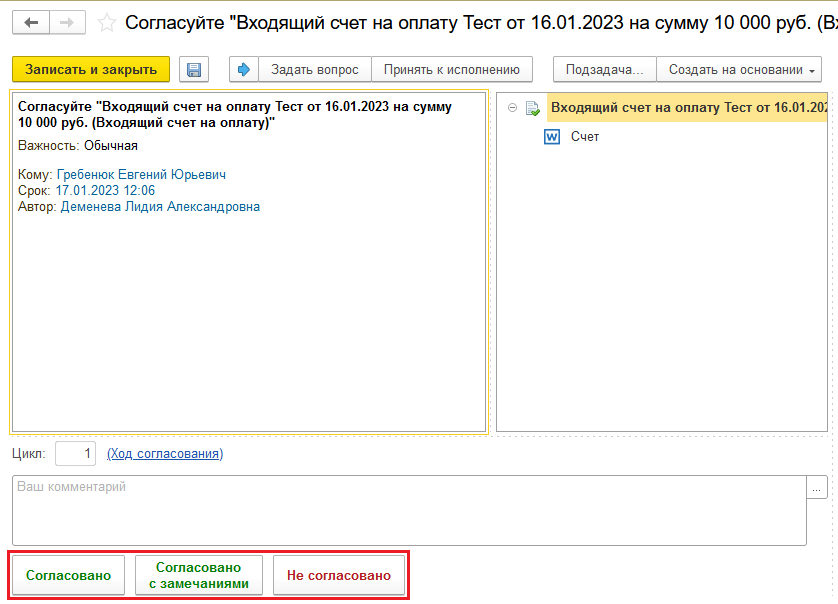Viewport: 838px width, 604px height.
Task: Open the comment editor via ellipsis button
Action: click(x=818, y=488)
